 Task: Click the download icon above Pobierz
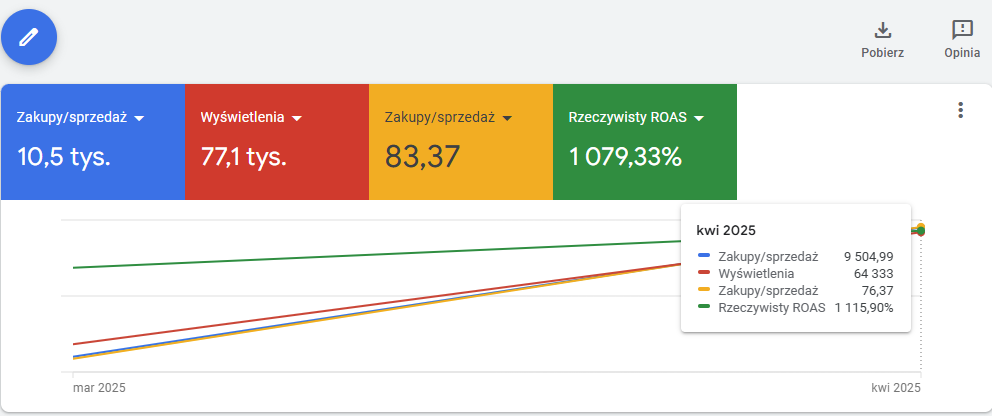882,29
